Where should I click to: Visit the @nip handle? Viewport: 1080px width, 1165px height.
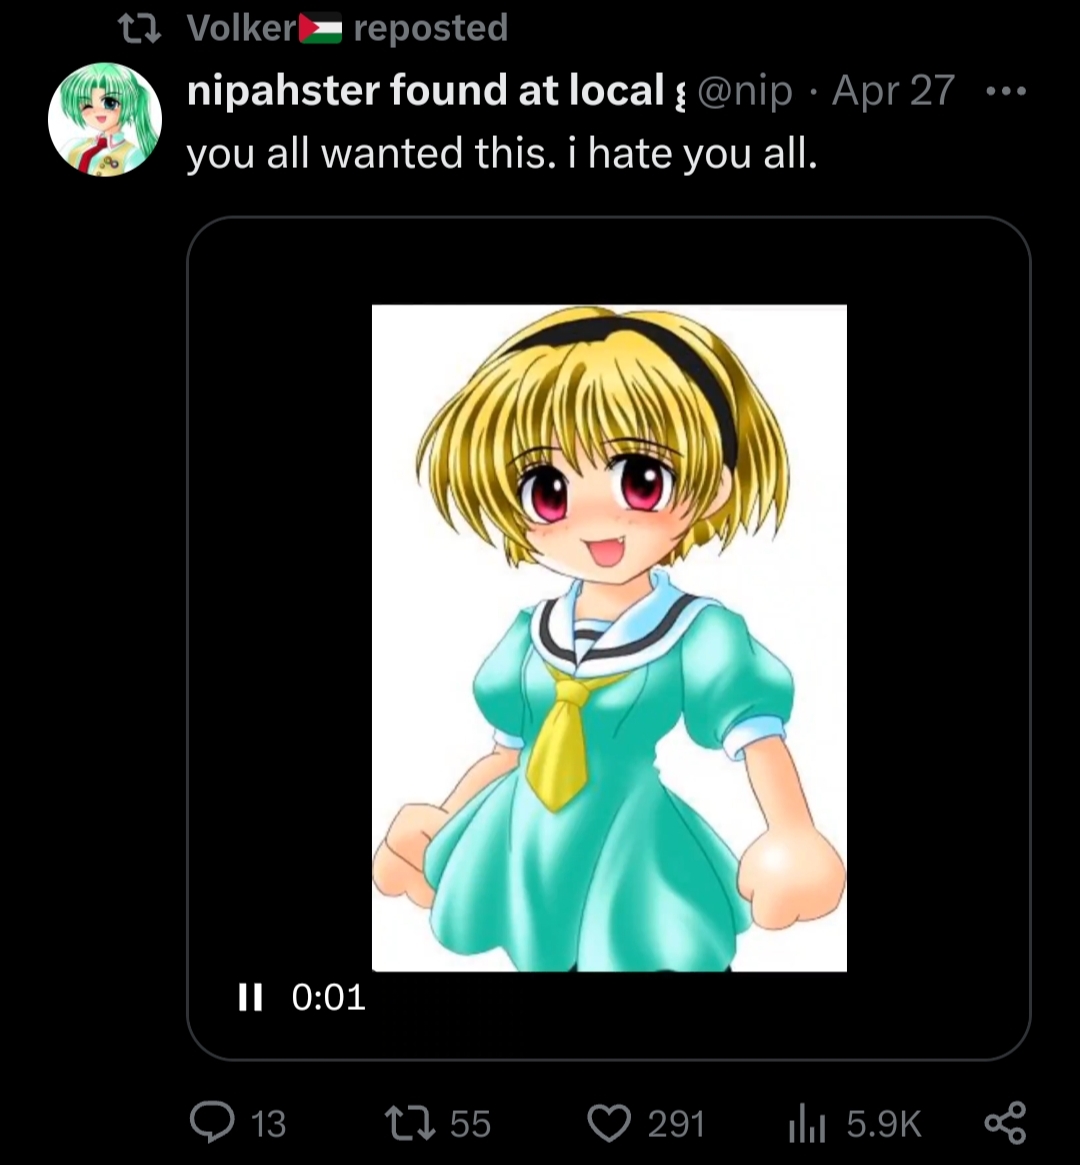[744, 91]
